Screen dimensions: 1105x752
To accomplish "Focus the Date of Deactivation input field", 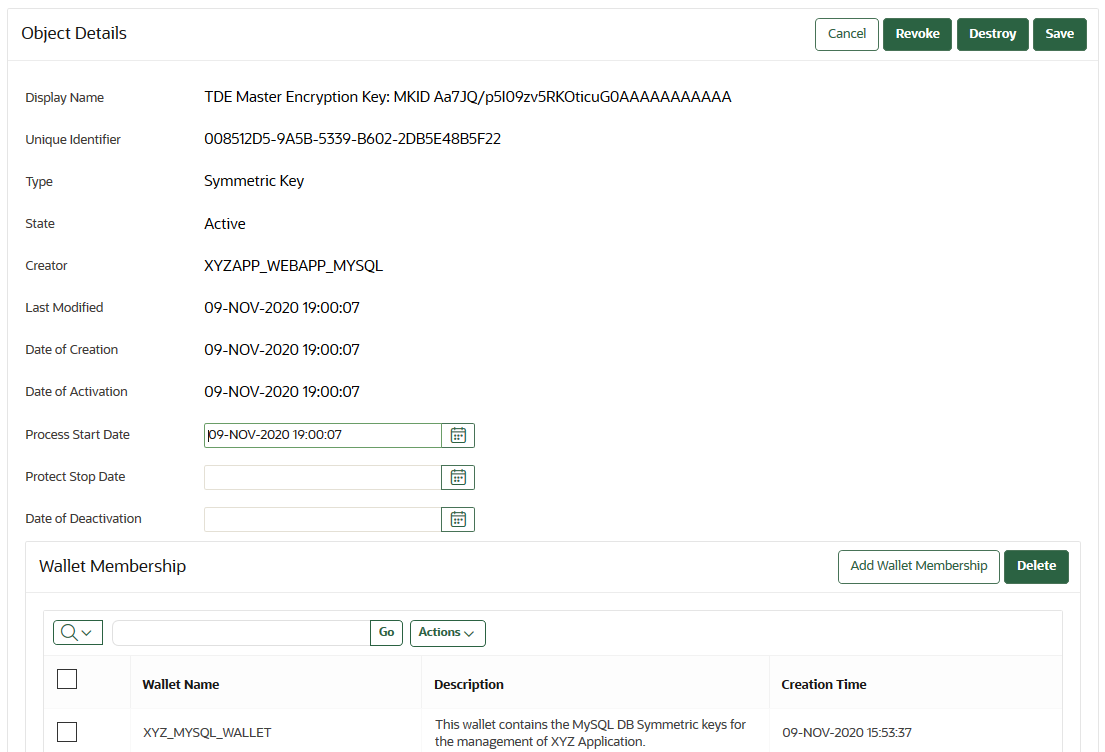I will point(323,520).
